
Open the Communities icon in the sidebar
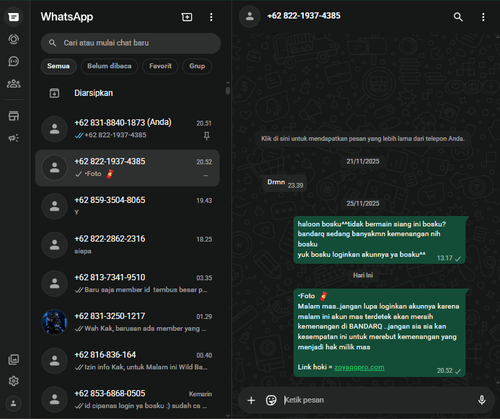[14, 84]
